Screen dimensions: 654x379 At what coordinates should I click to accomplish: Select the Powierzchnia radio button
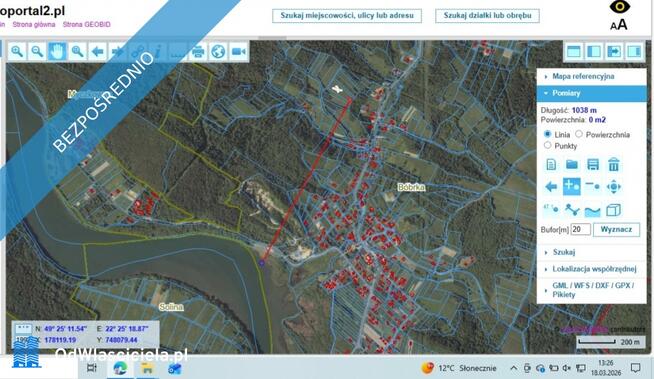579,134
